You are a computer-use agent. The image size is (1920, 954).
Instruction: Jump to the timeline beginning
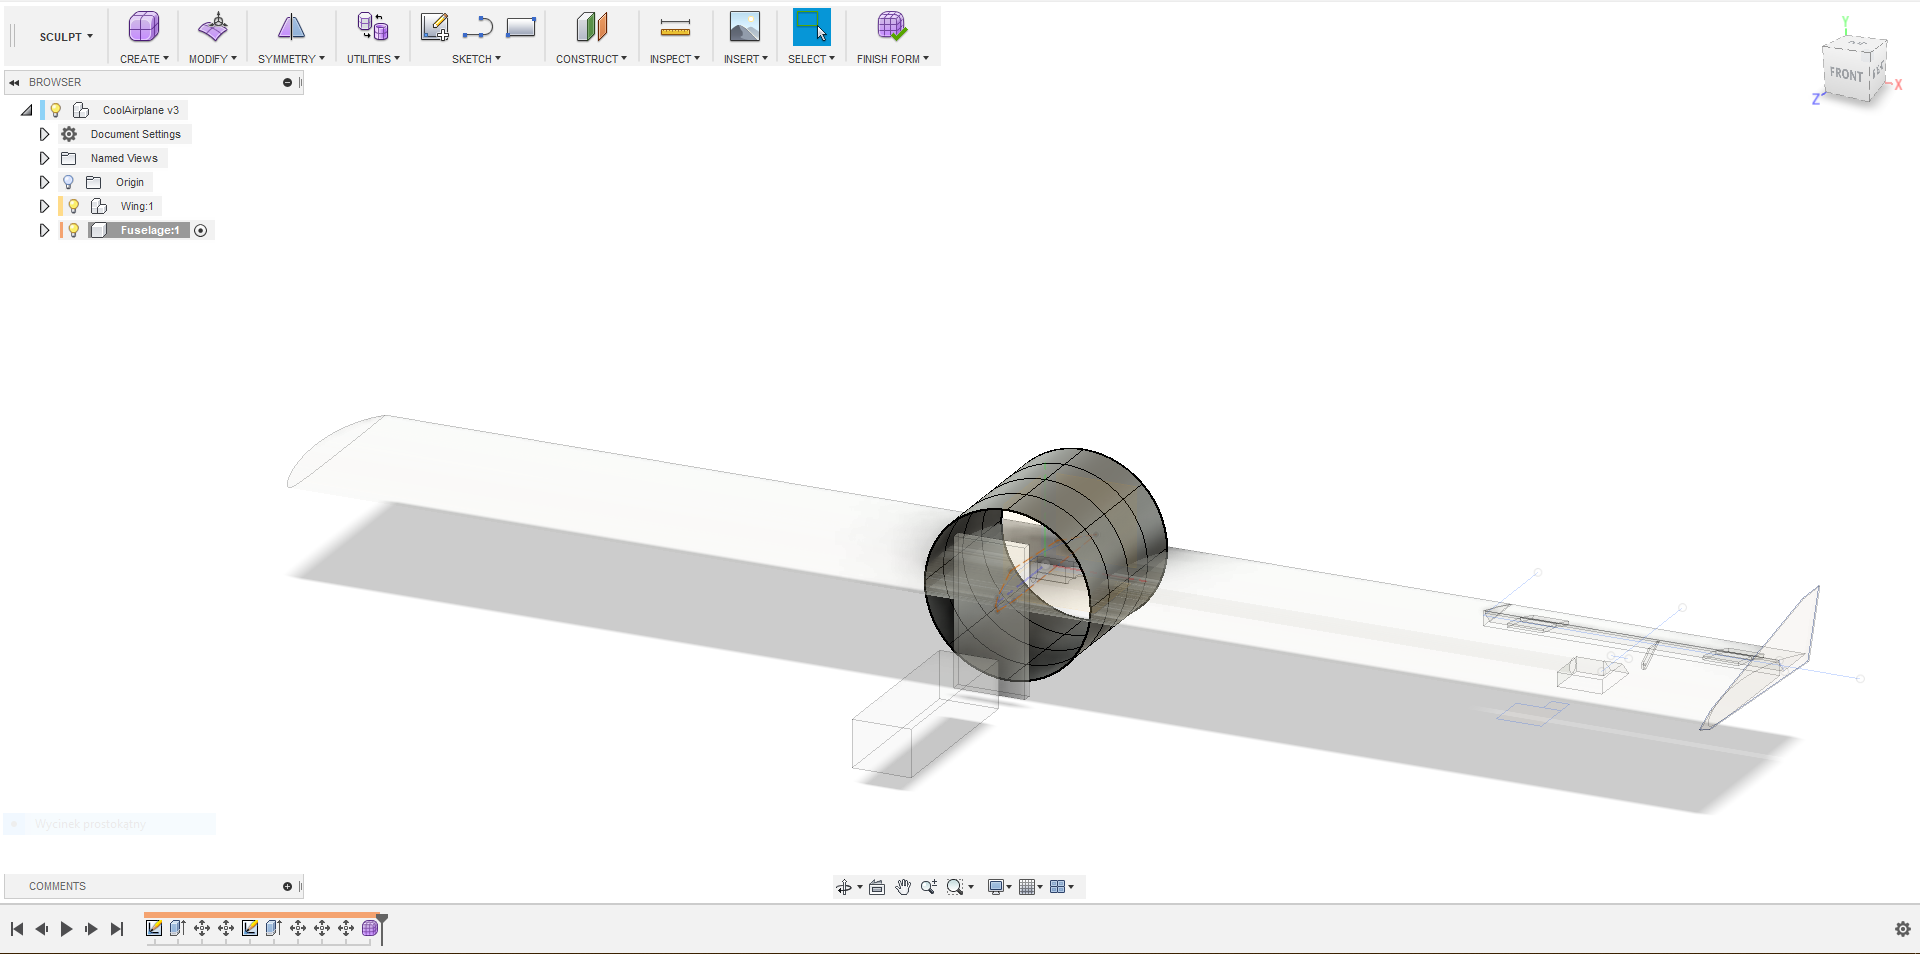[x=17, y=929]
